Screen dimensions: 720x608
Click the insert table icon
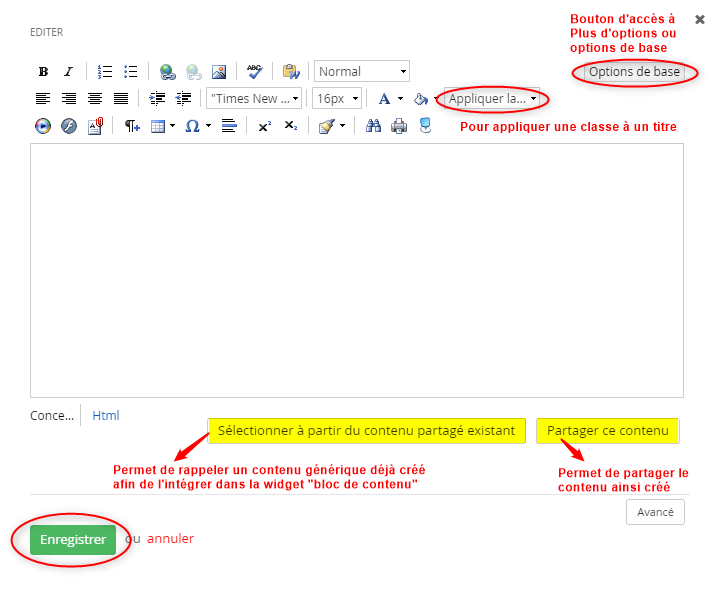[x=157, y=126]
